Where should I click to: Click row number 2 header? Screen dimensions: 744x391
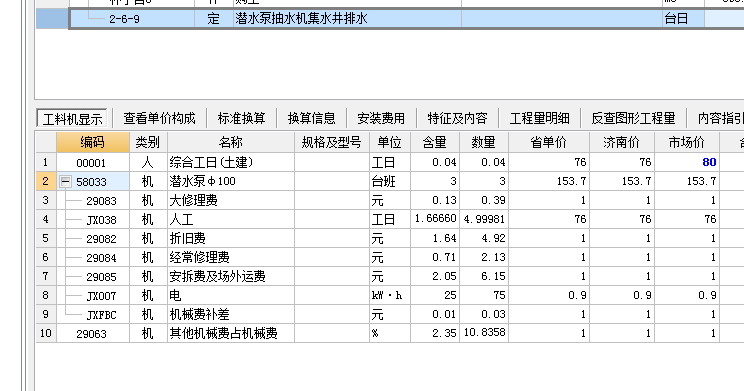pos(46,181)
